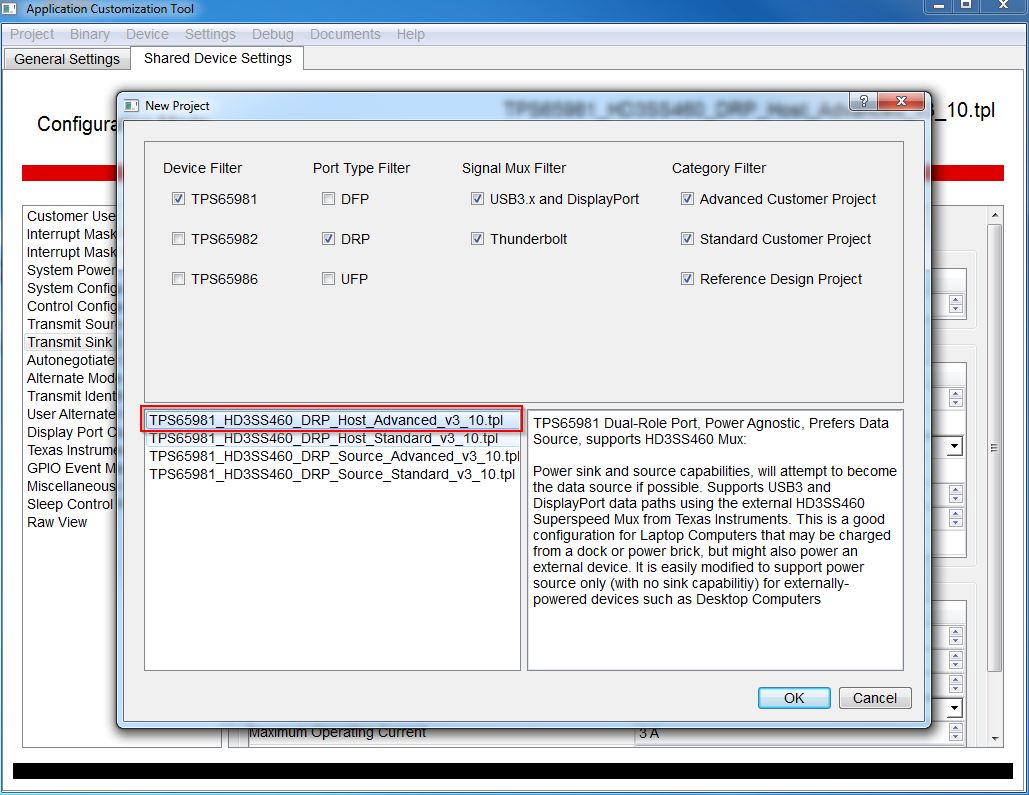
Task: Select Control Config in the settings list
Action: (x=71, y=306)
